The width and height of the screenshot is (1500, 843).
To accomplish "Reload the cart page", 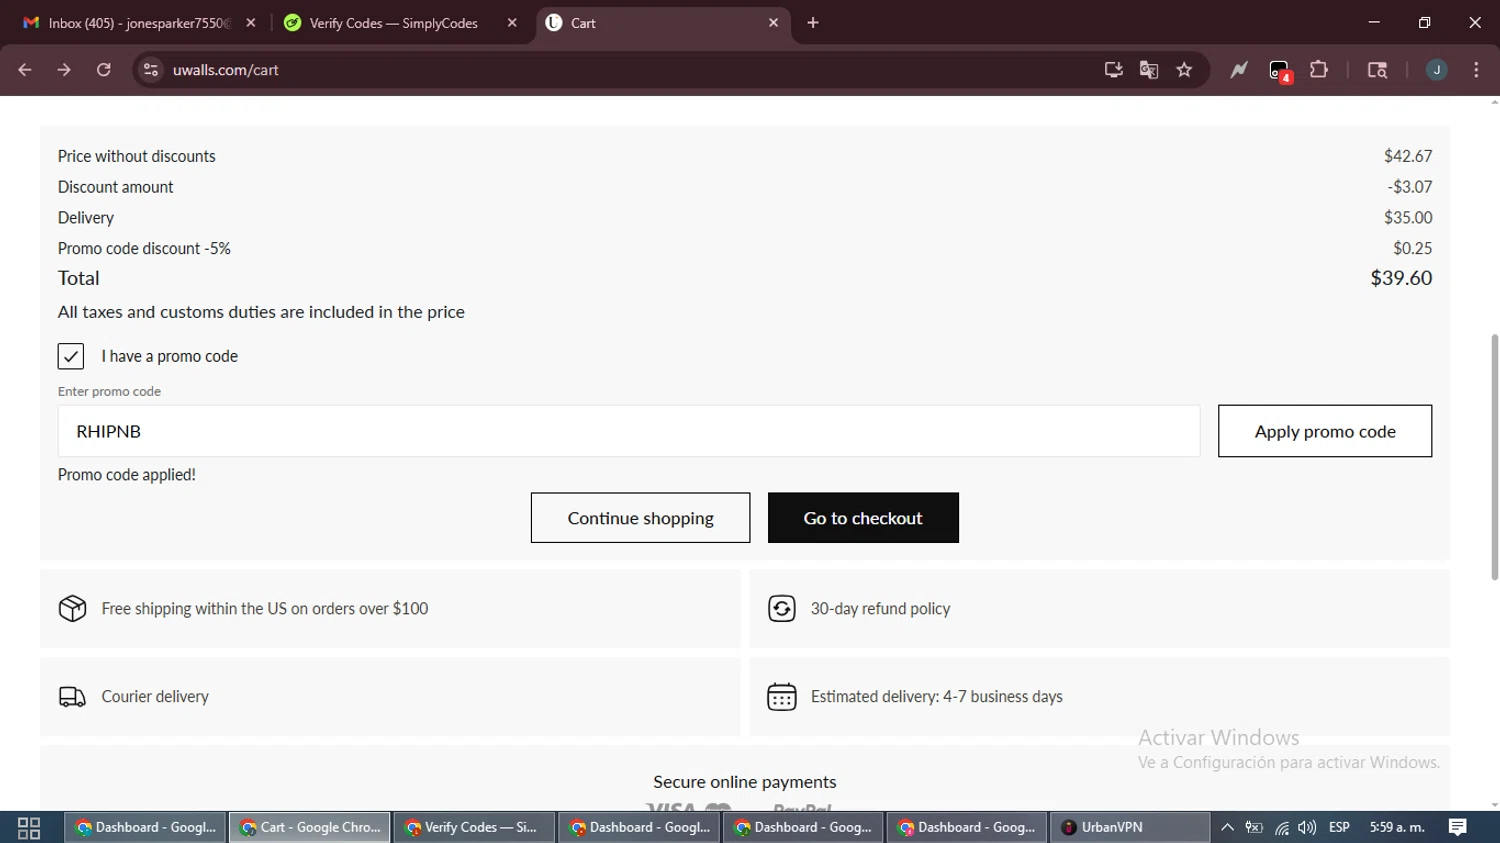I will pyautogui.click(x=104, y=70).
